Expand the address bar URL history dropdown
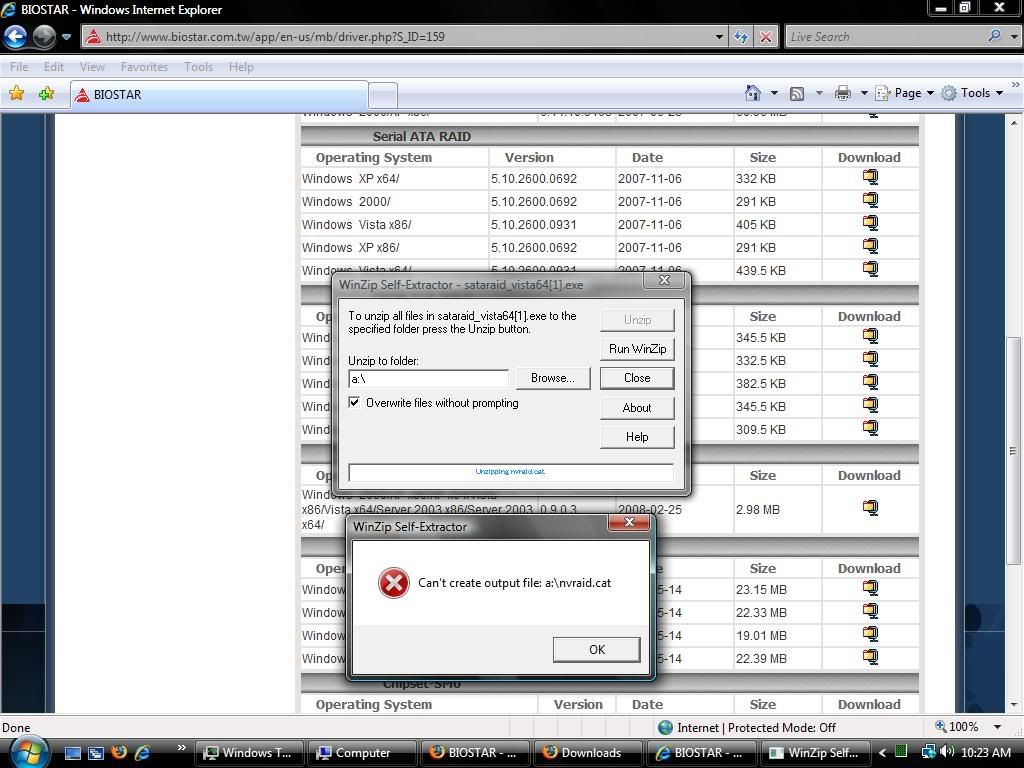1024x768 pixels. pos(719,37)
